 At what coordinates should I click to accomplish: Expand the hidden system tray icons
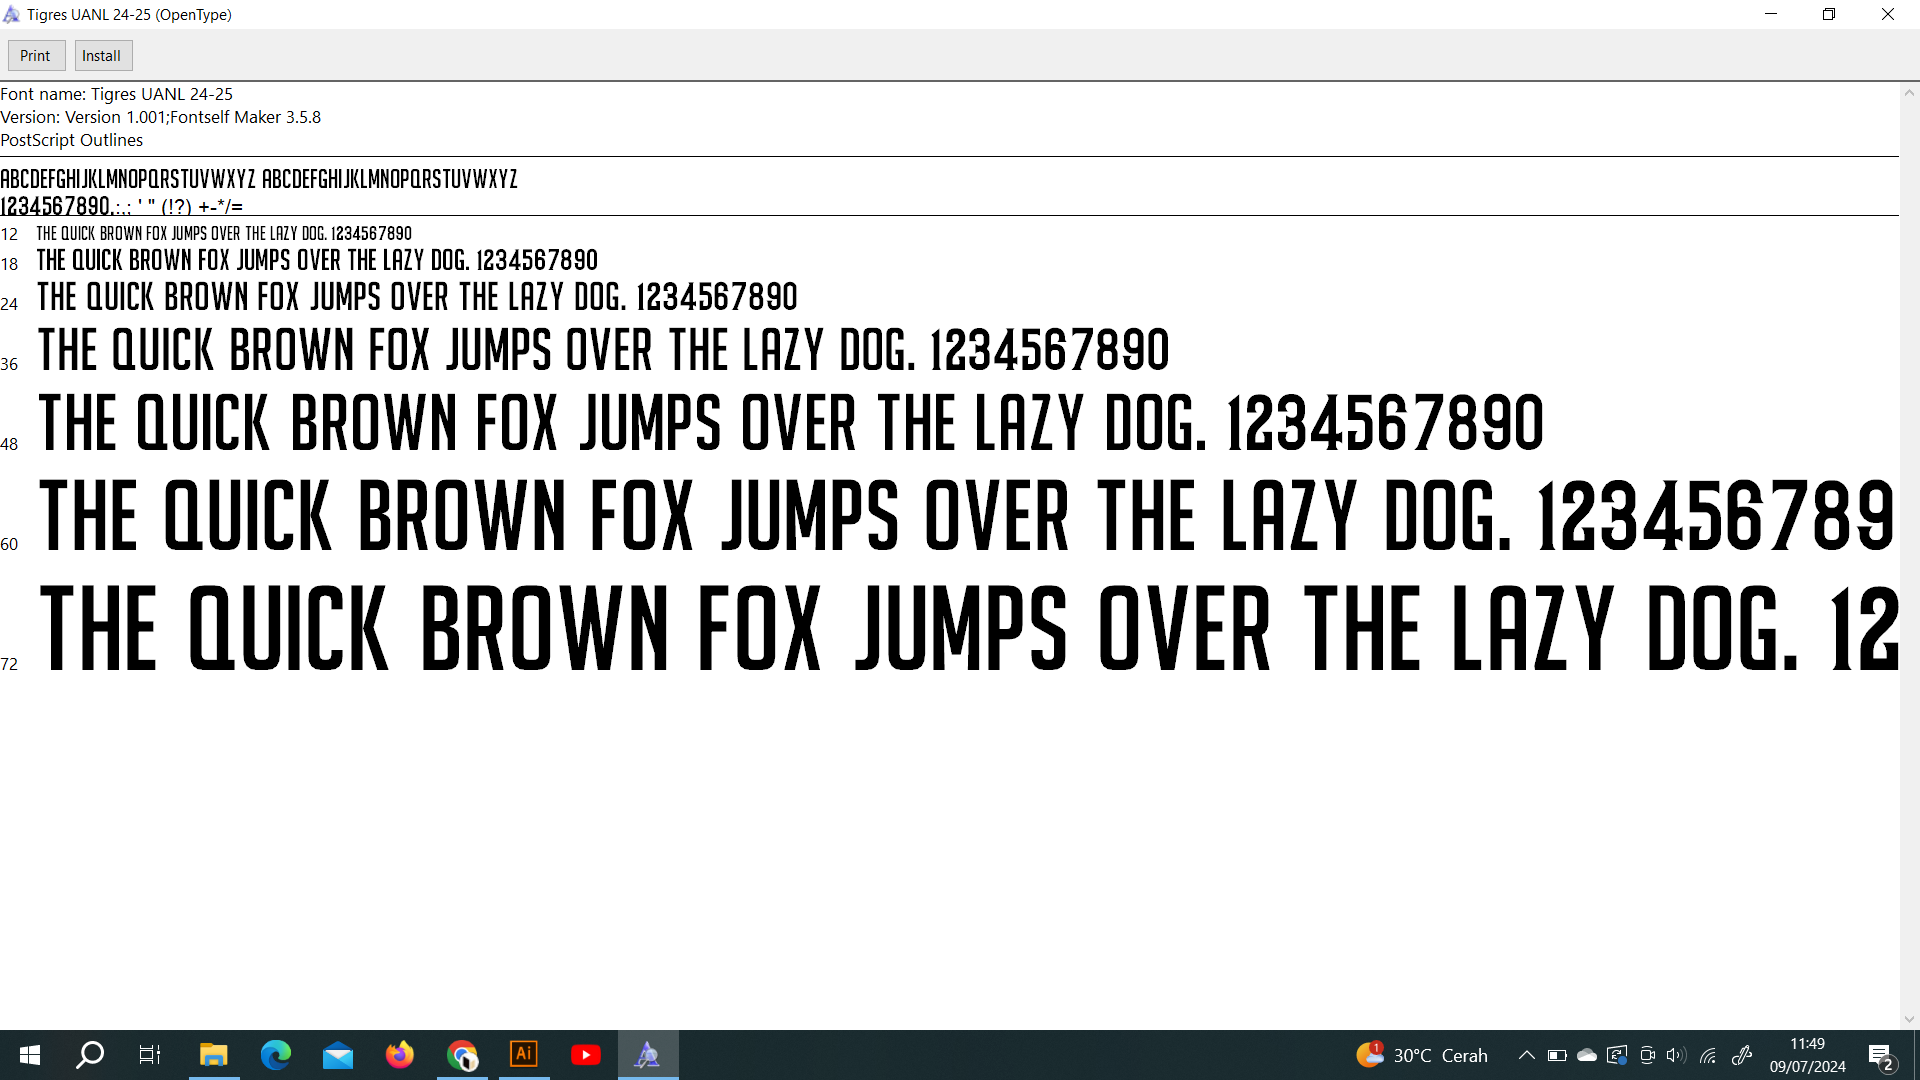pos(1526,1055)
